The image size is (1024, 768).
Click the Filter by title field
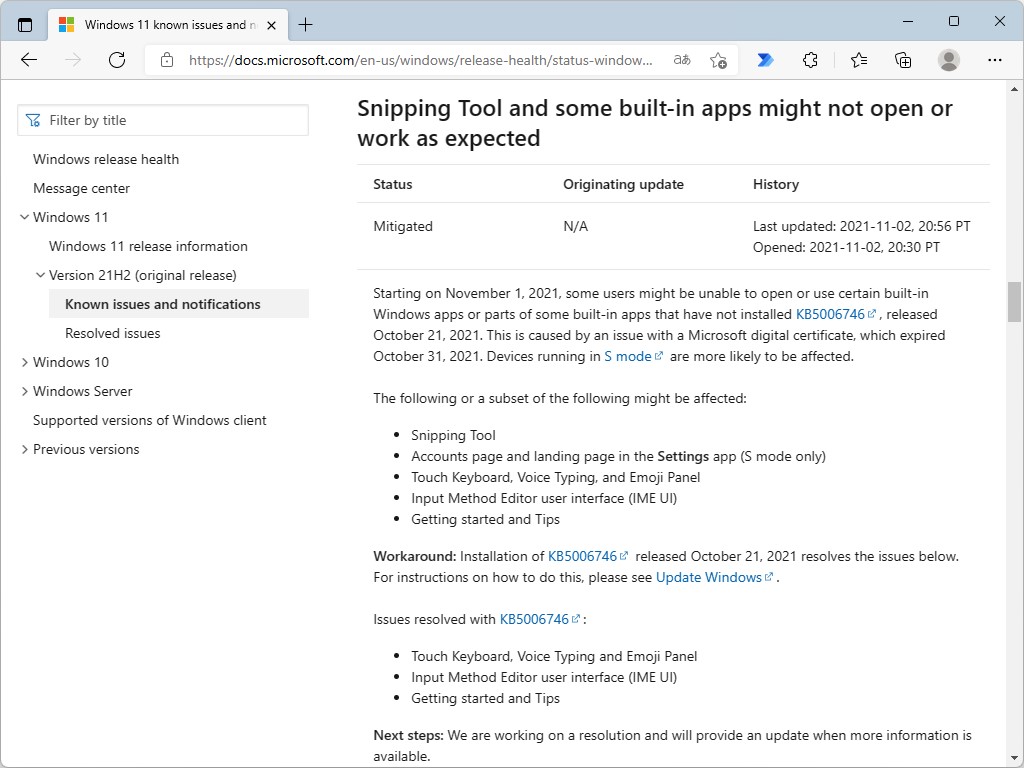170,120
